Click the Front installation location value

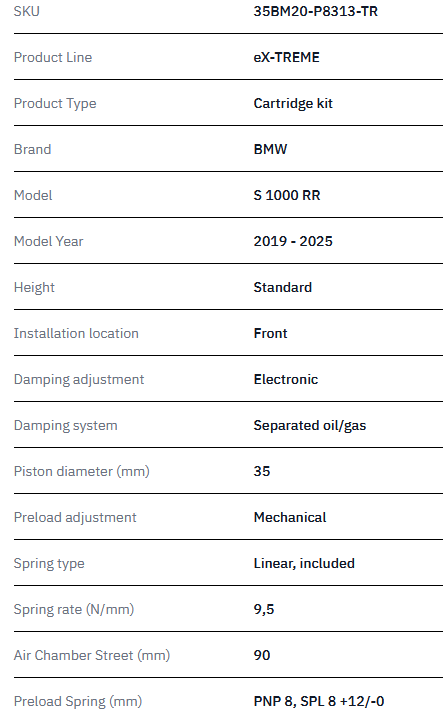click(x=270, y=333)
